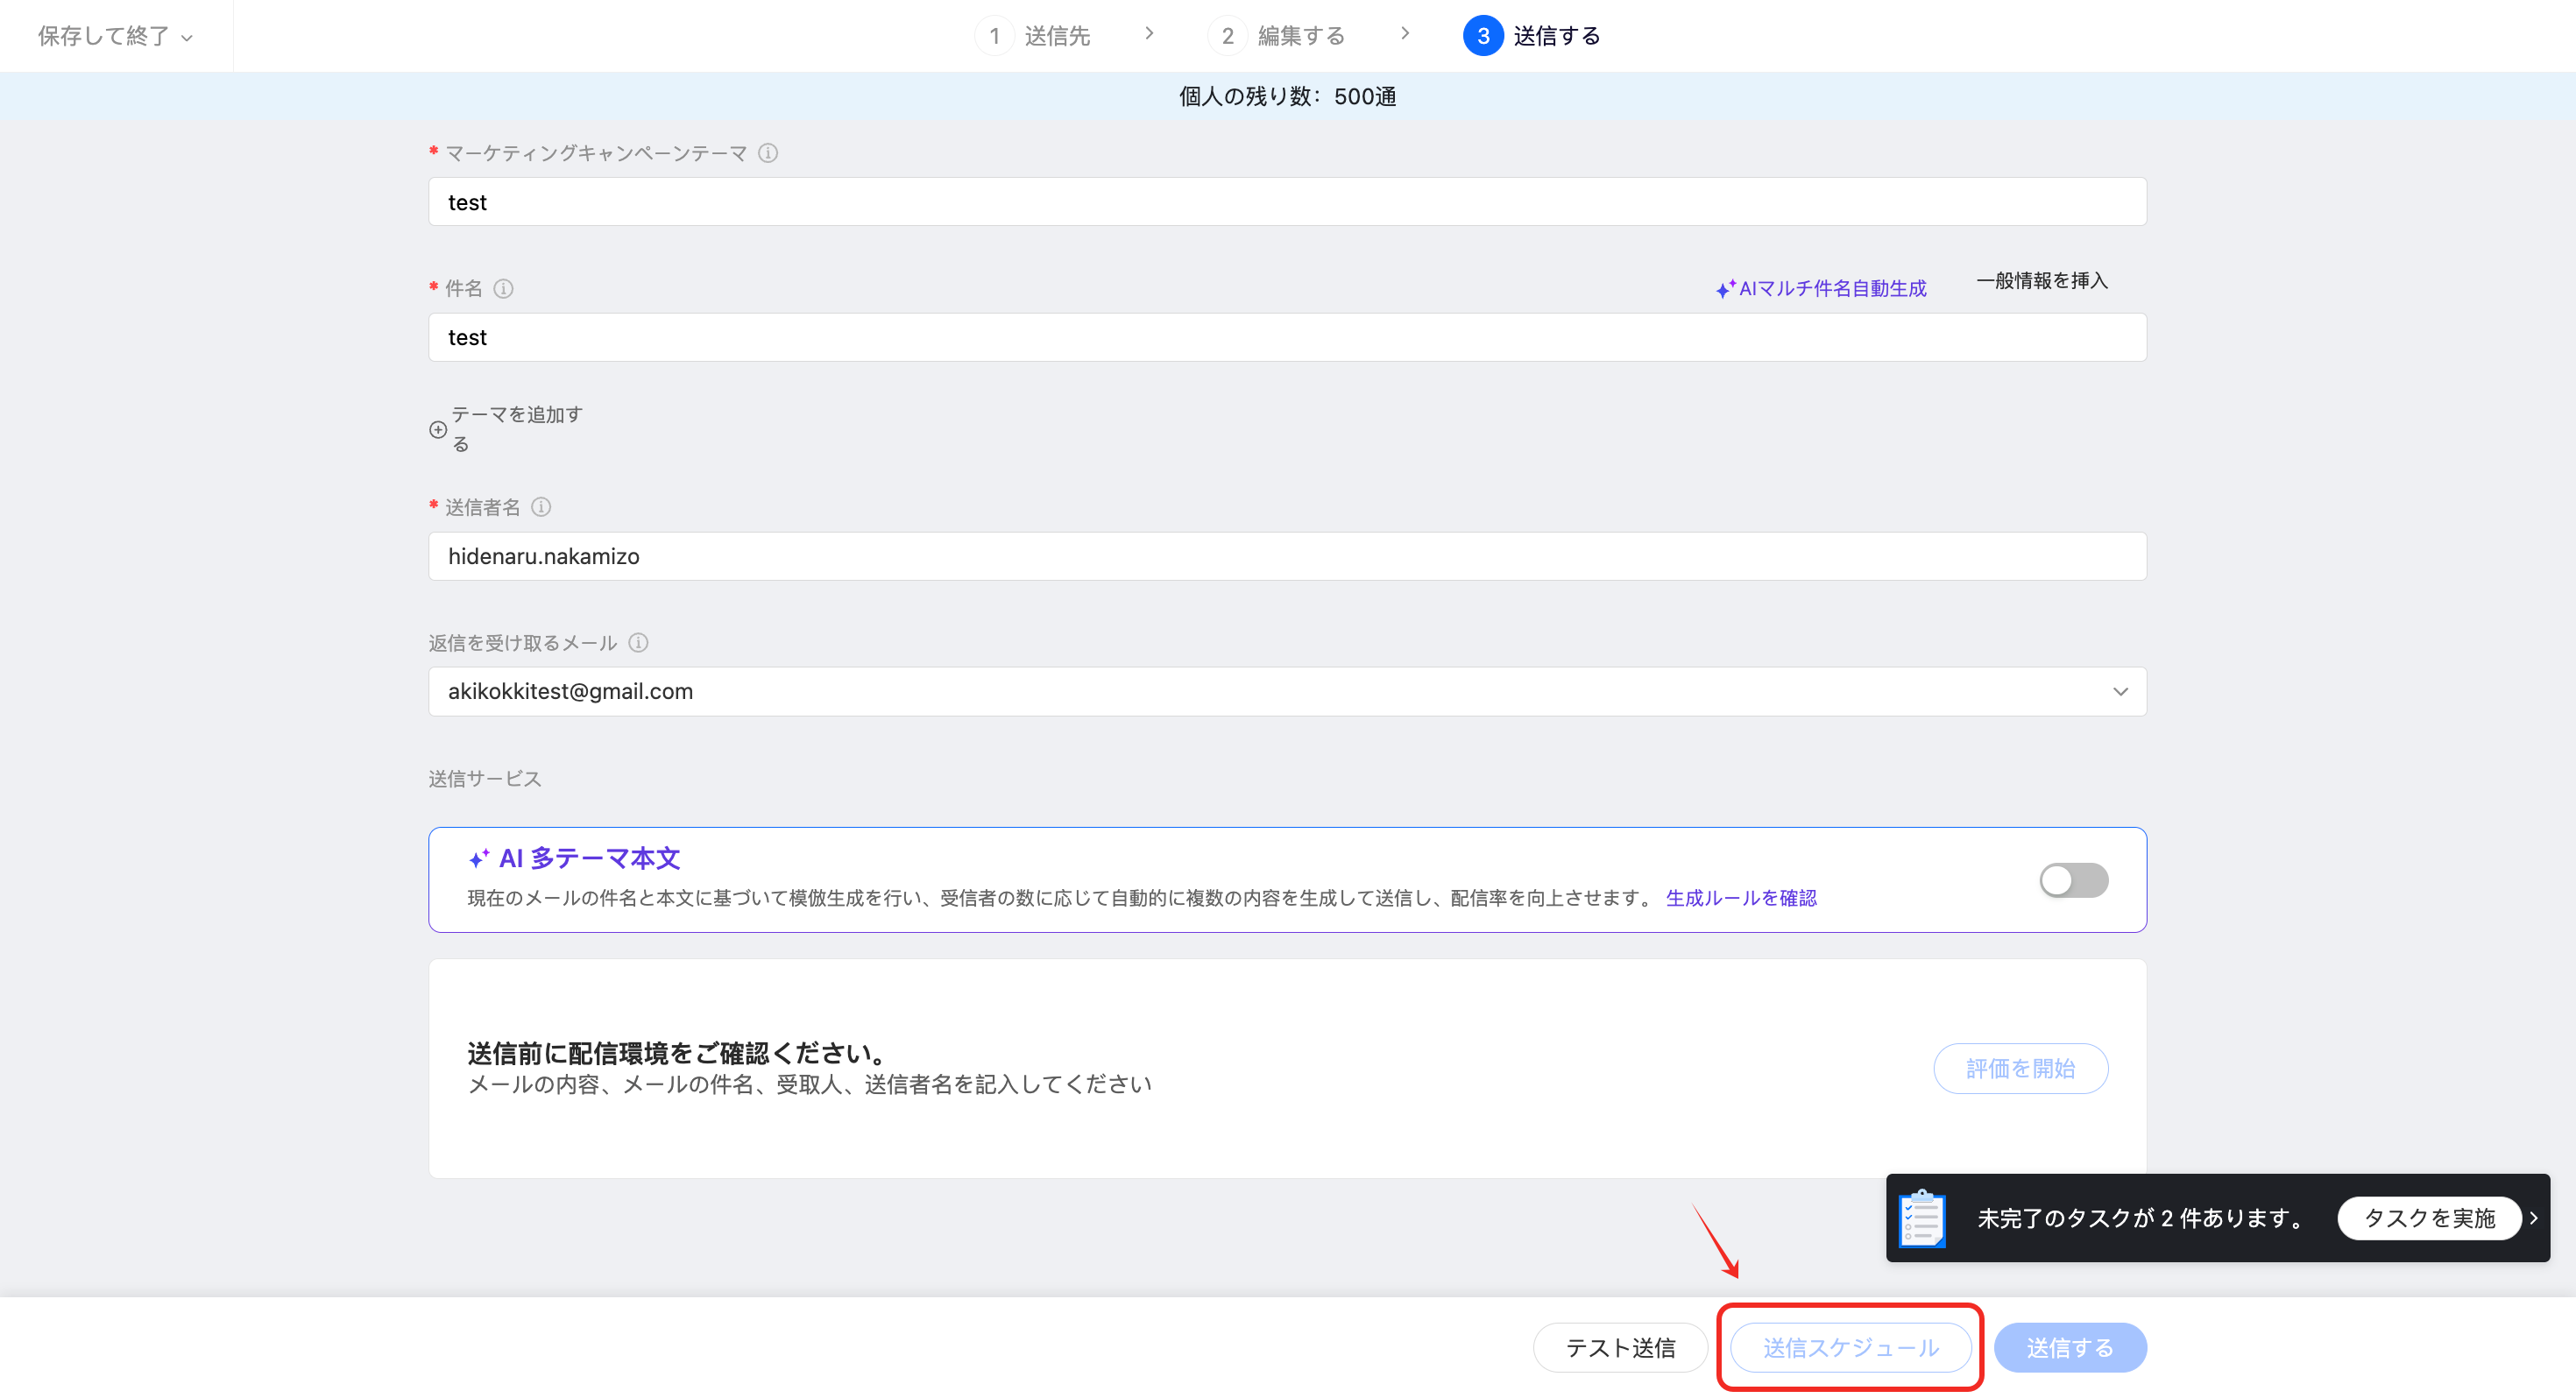Click info icon beside 件名 label
The image size is (2576, 1398).
(x=503, y=289)
